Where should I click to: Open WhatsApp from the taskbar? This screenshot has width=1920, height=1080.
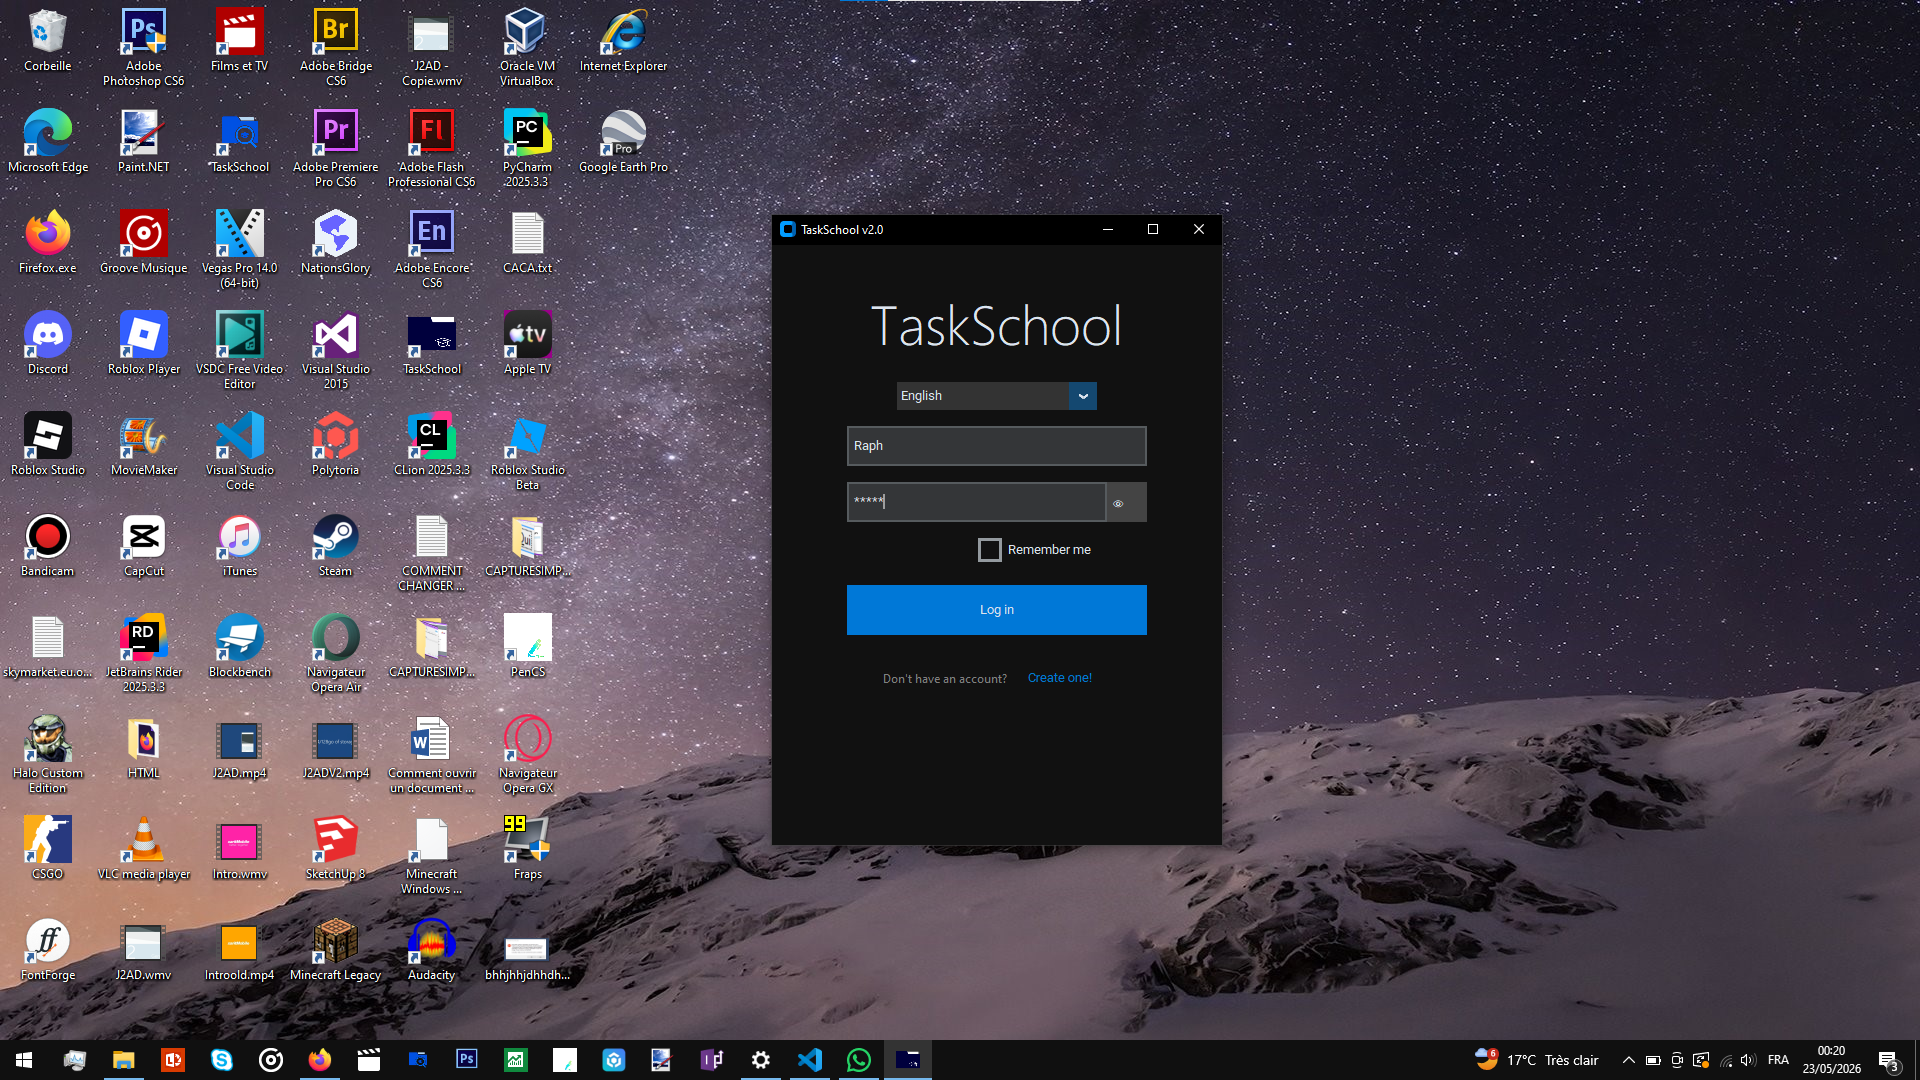point(859,1060)
